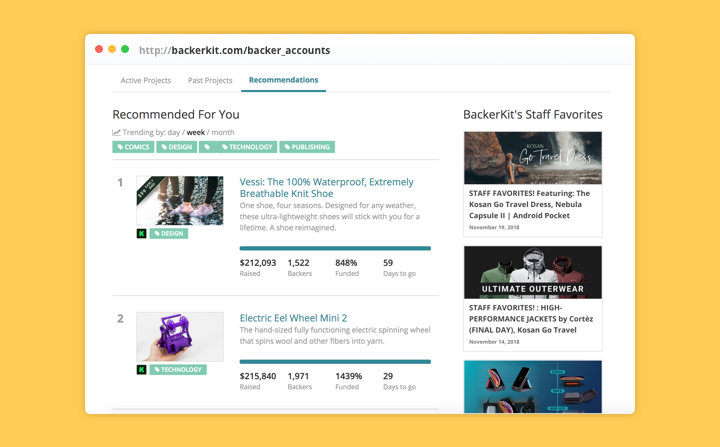This screenshot has width=720, height=447.
Task: Open the Active Projects tab
Action: click(x=146, y=80)
